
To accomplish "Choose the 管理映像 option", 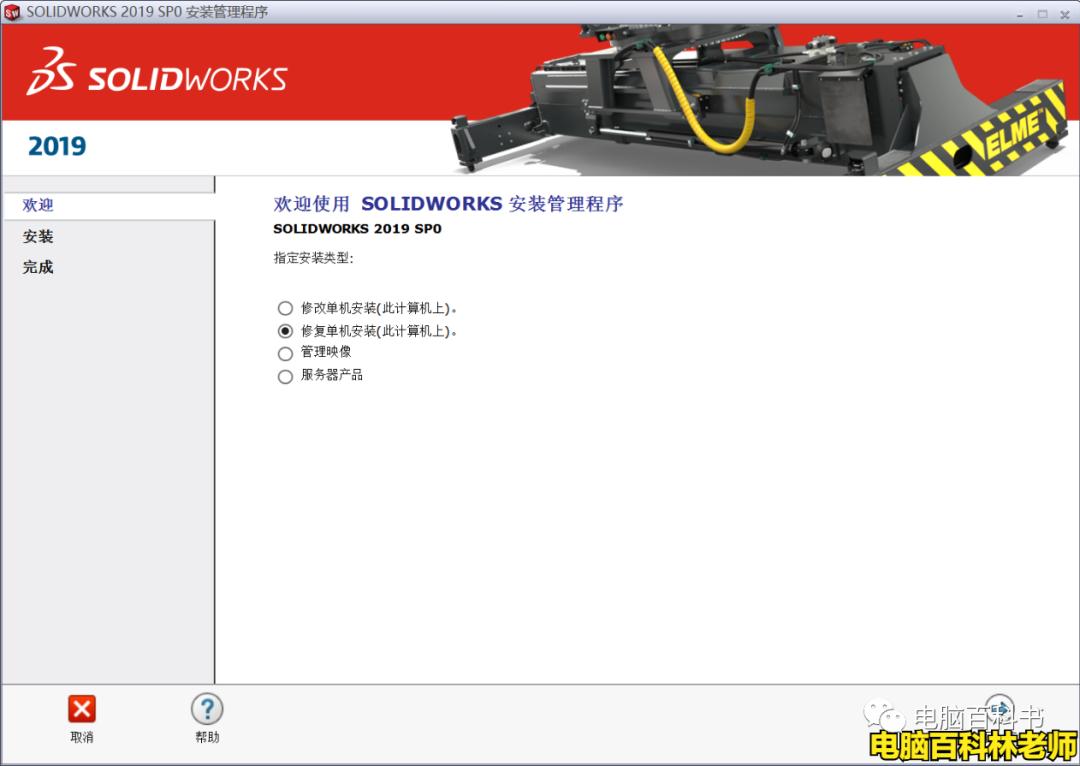I will tap(286, 353).
